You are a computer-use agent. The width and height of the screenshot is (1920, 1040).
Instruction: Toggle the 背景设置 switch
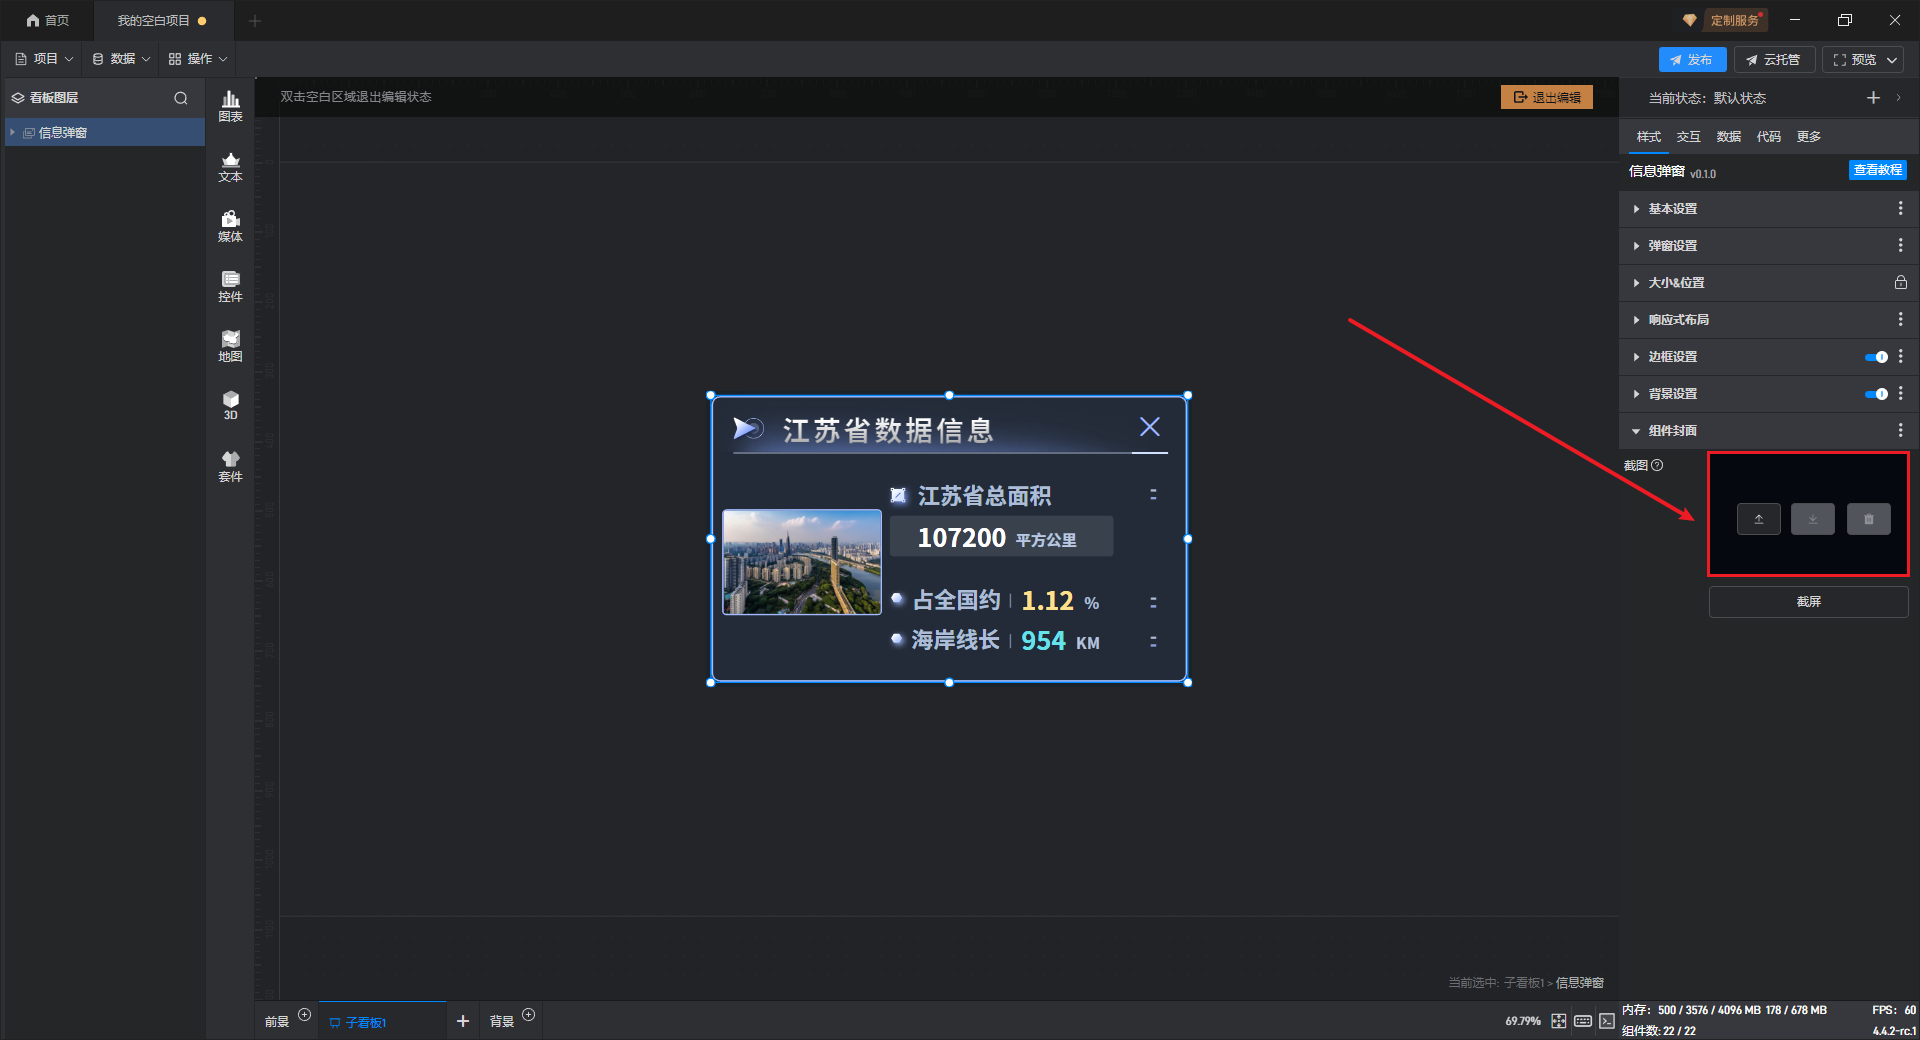tap(1876, 394)
